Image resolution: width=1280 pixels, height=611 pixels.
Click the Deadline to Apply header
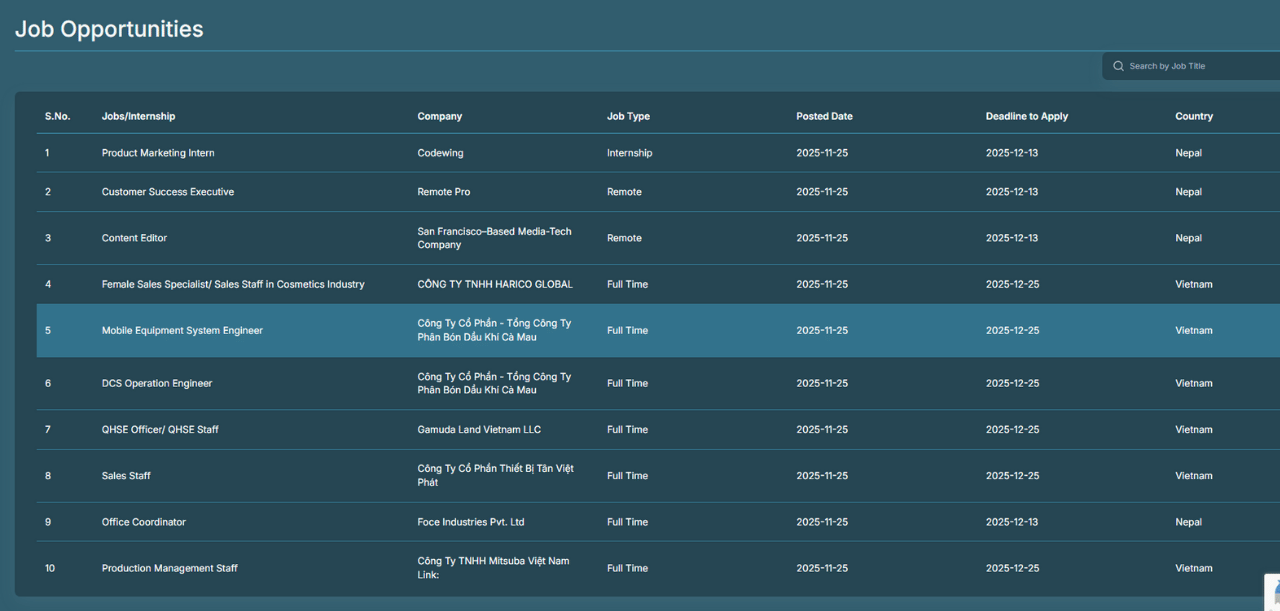click(1027, 116)
